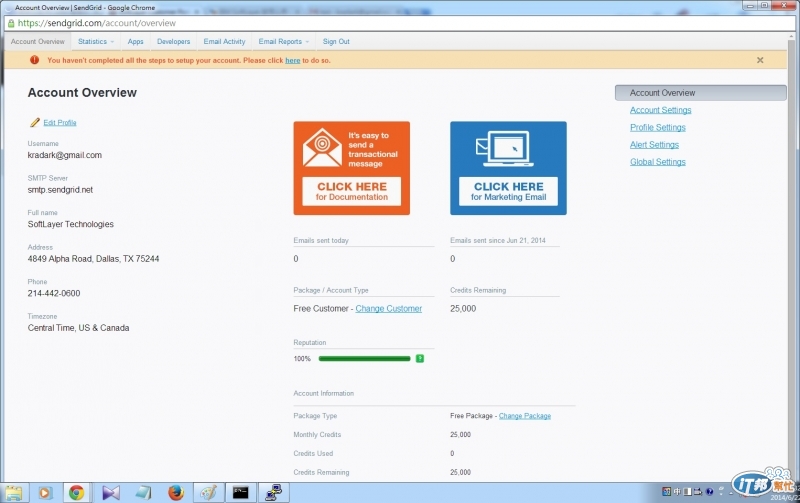Click the envelope icon in the orange transactional card
This screenshot has height=503, width=800.
pyautogui.click(x=322, y=148)
